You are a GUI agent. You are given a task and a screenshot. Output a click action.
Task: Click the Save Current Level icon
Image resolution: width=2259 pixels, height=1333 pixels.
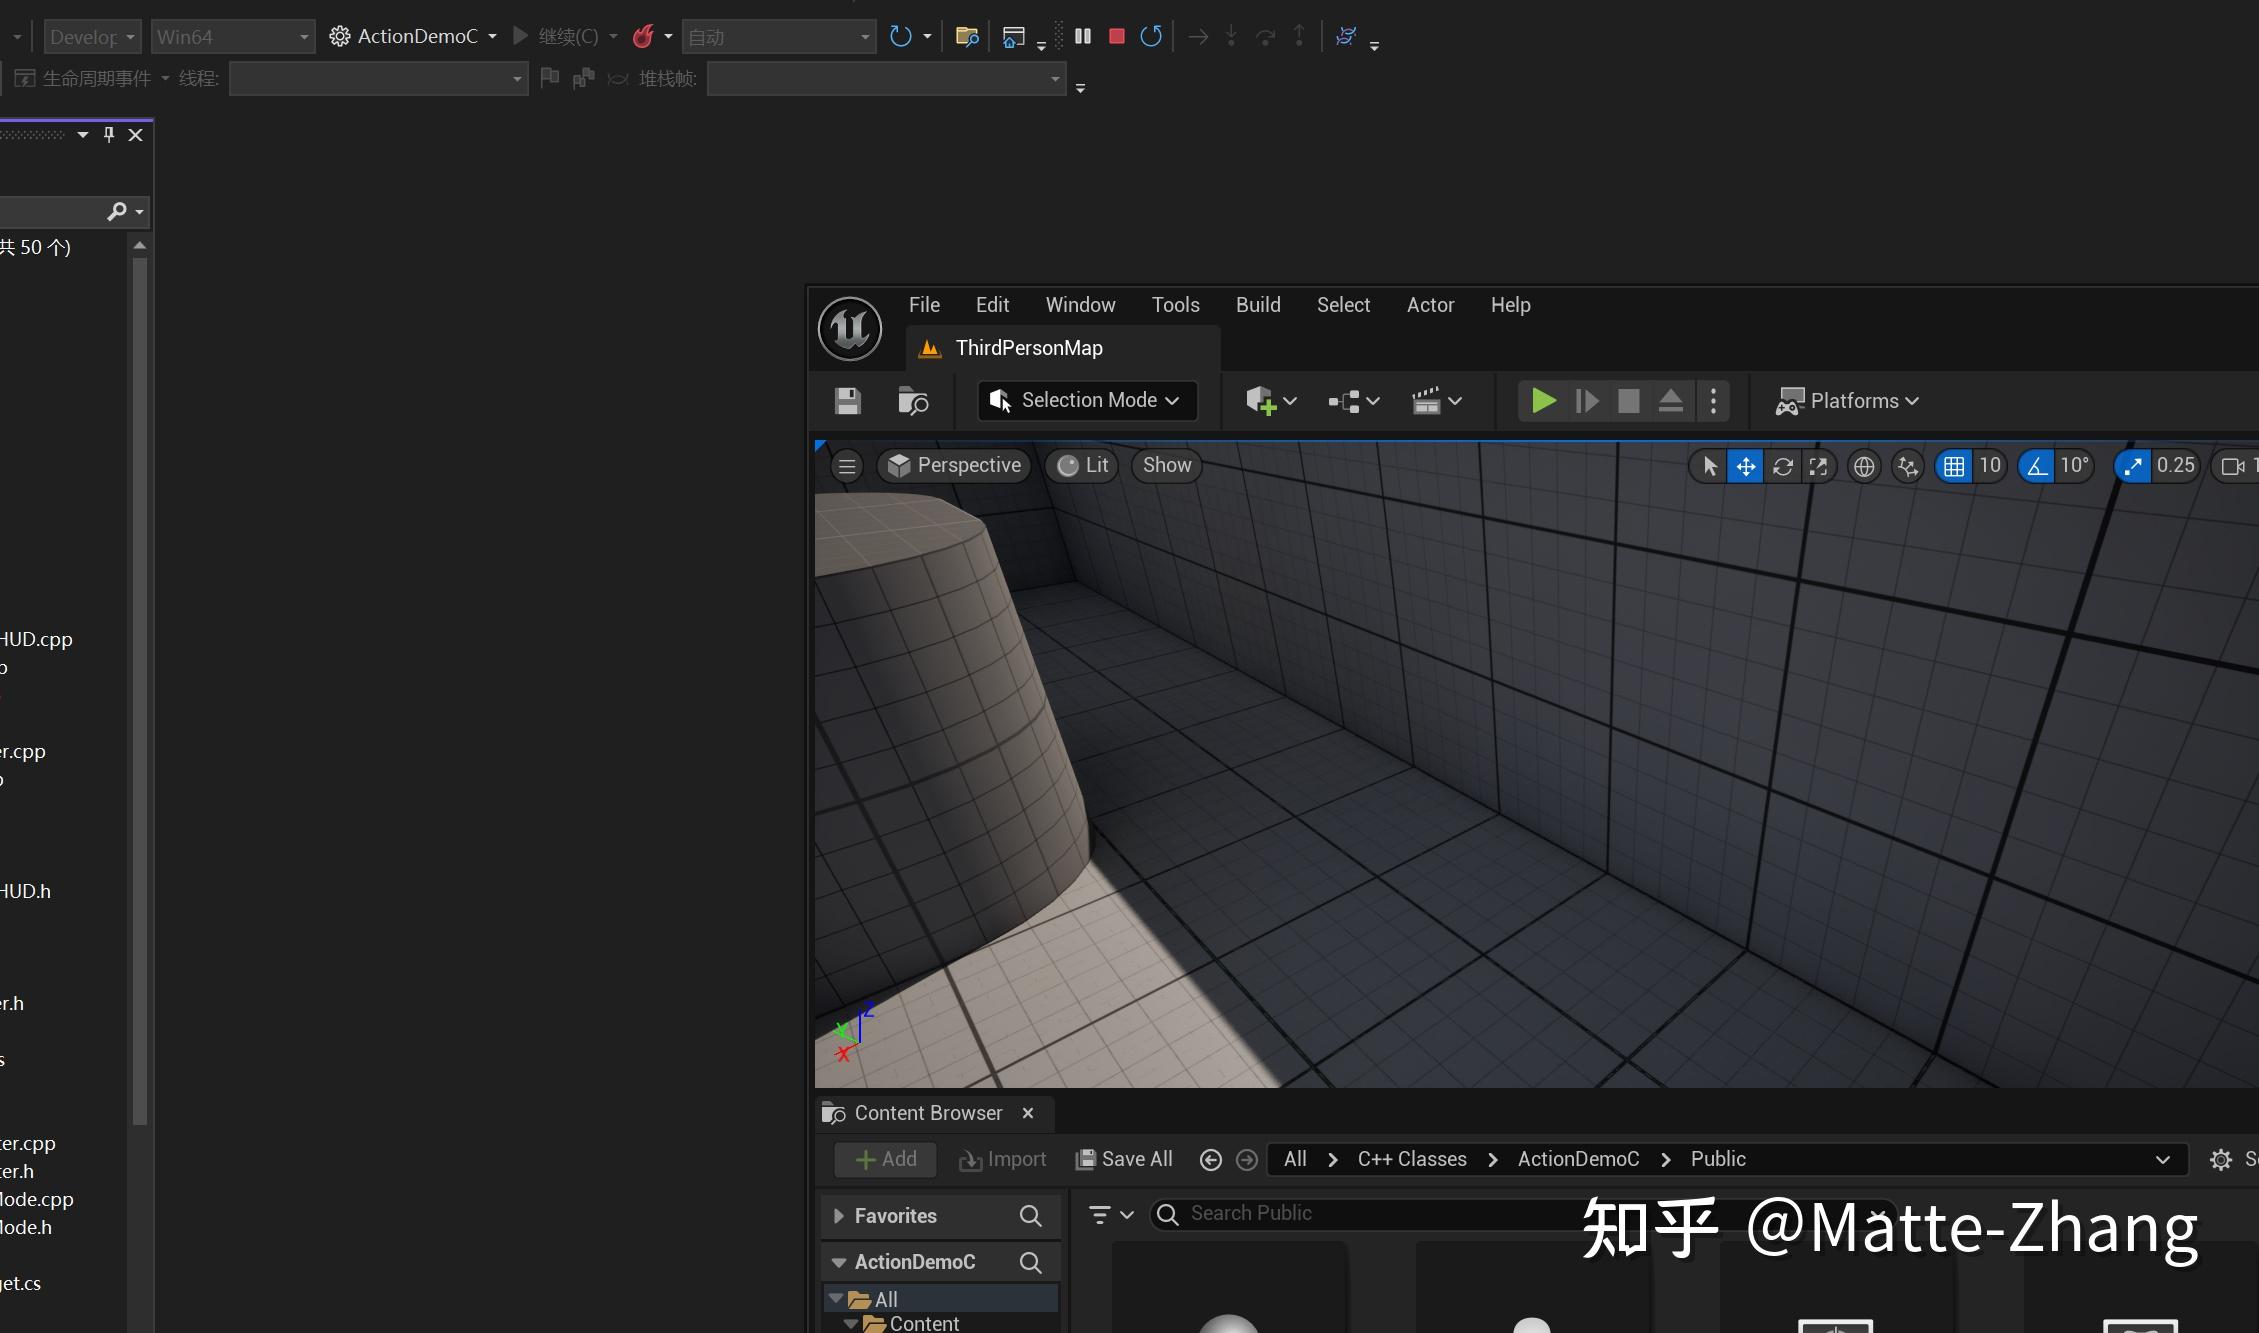coord(847,400)
